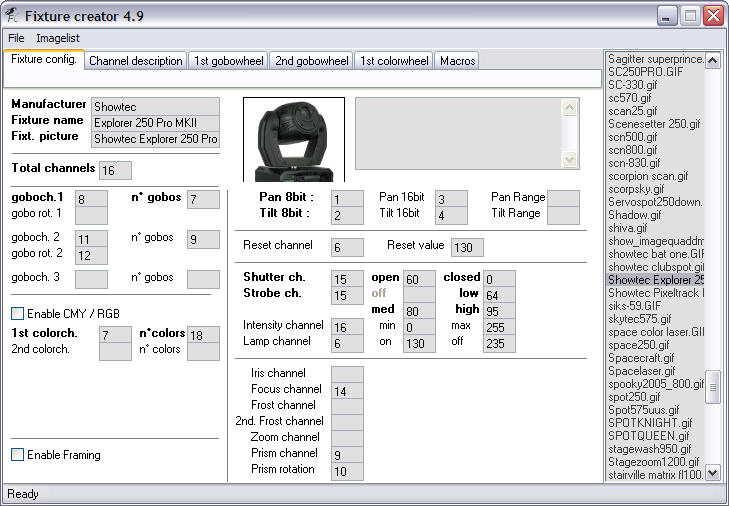Screen dimensions: 729x506
Task: Click the Tilt 16bit field showing 4
Action: coord(451,215)
